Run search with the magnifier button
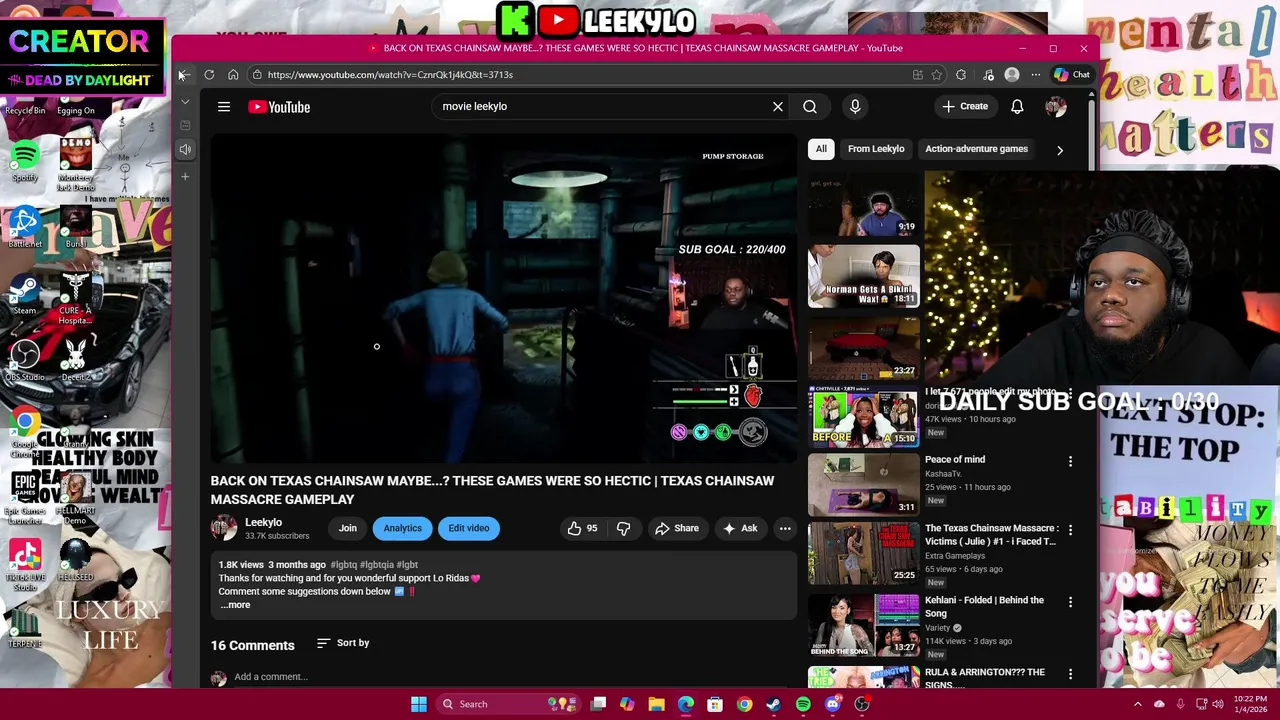Screen dimensions: 1280x720 [810, 106]
